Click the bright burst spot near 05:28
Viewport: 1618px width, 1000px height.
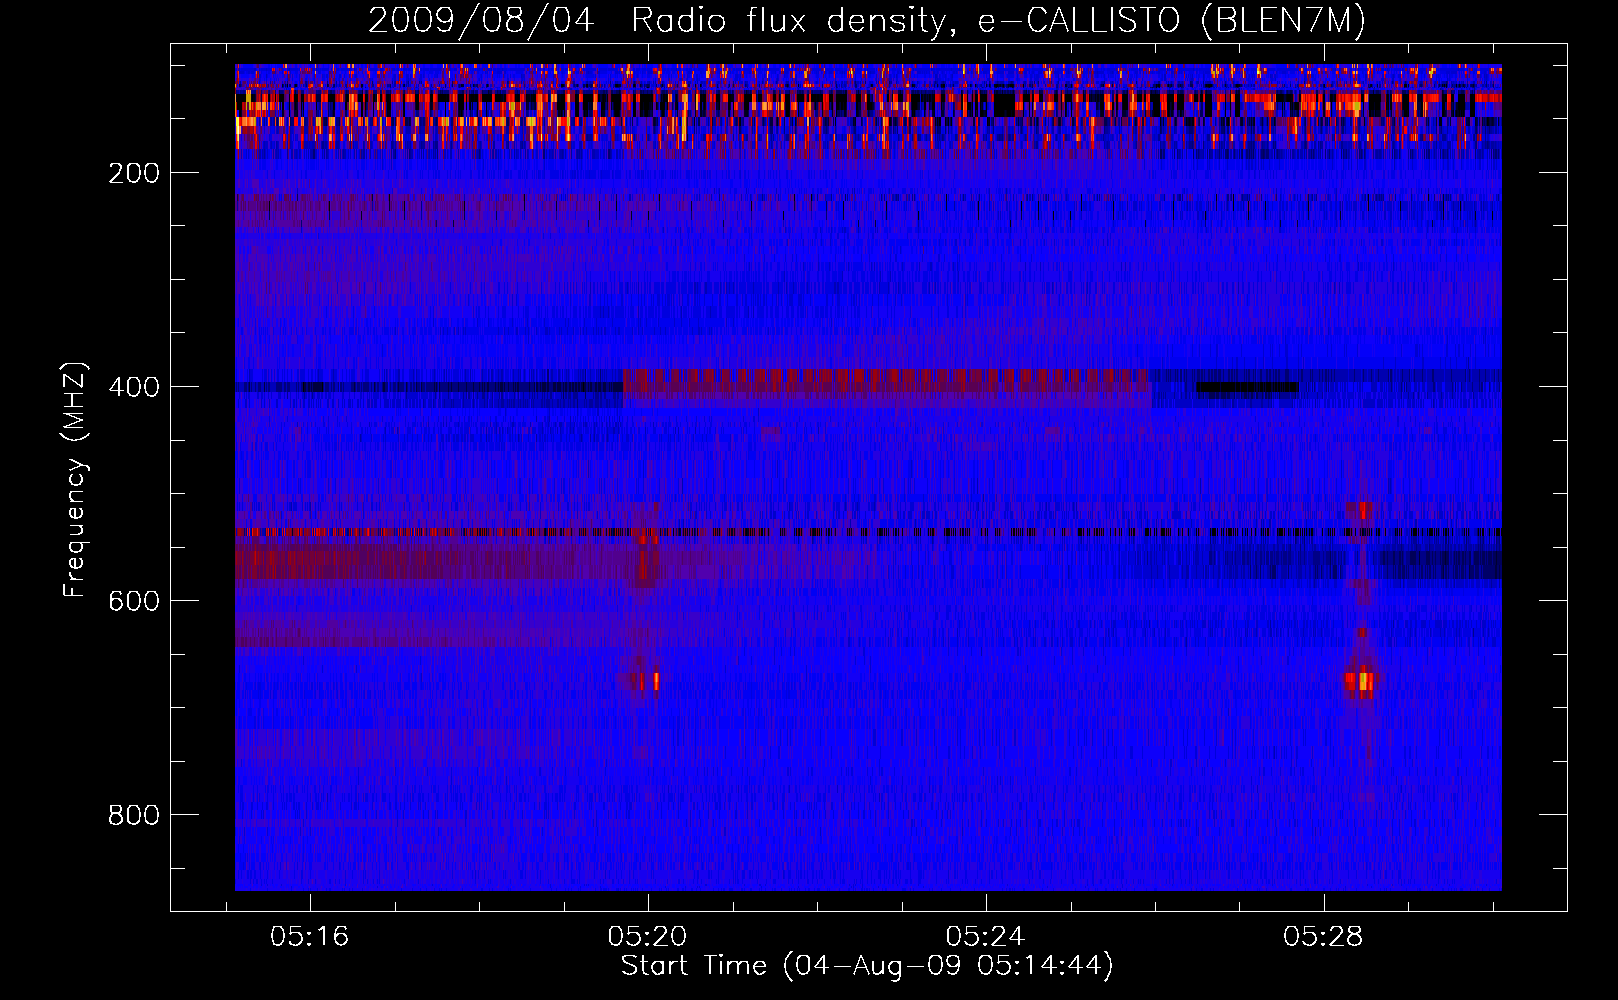tap(1362, 681)
